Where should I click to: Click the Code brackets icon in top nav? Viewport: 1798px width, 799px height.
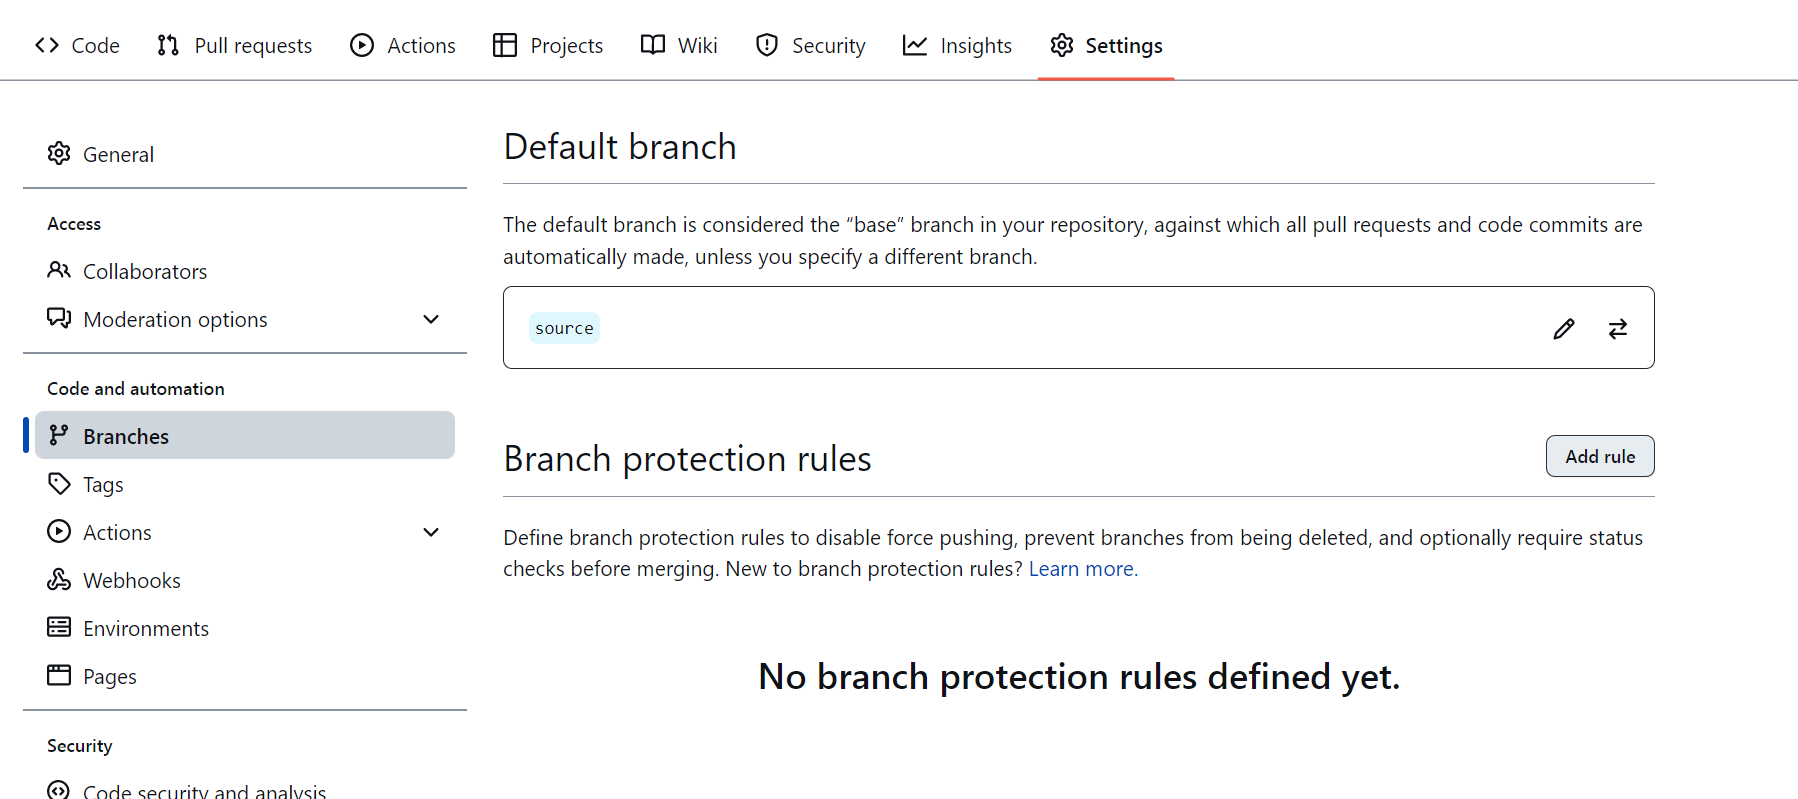coord(47,45)
